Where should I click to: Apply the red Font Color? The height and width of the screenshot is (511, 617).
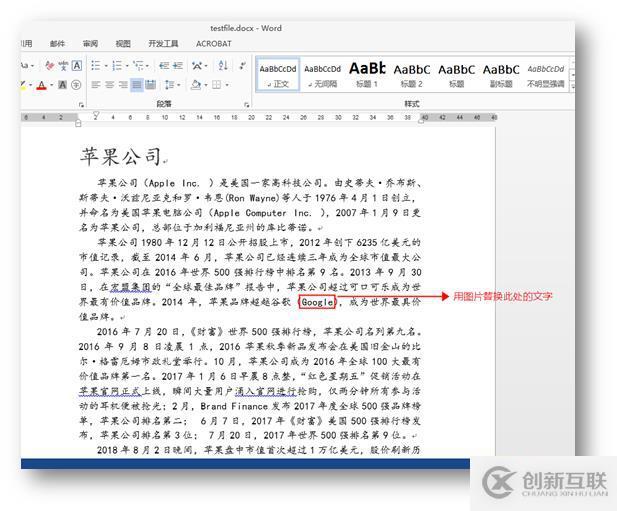41,85
